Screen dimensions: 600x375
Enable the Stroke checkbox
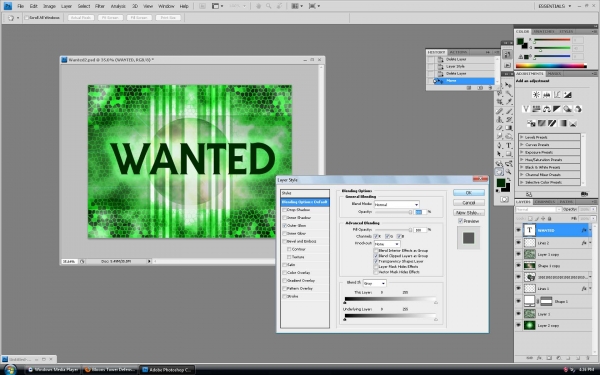284,296
